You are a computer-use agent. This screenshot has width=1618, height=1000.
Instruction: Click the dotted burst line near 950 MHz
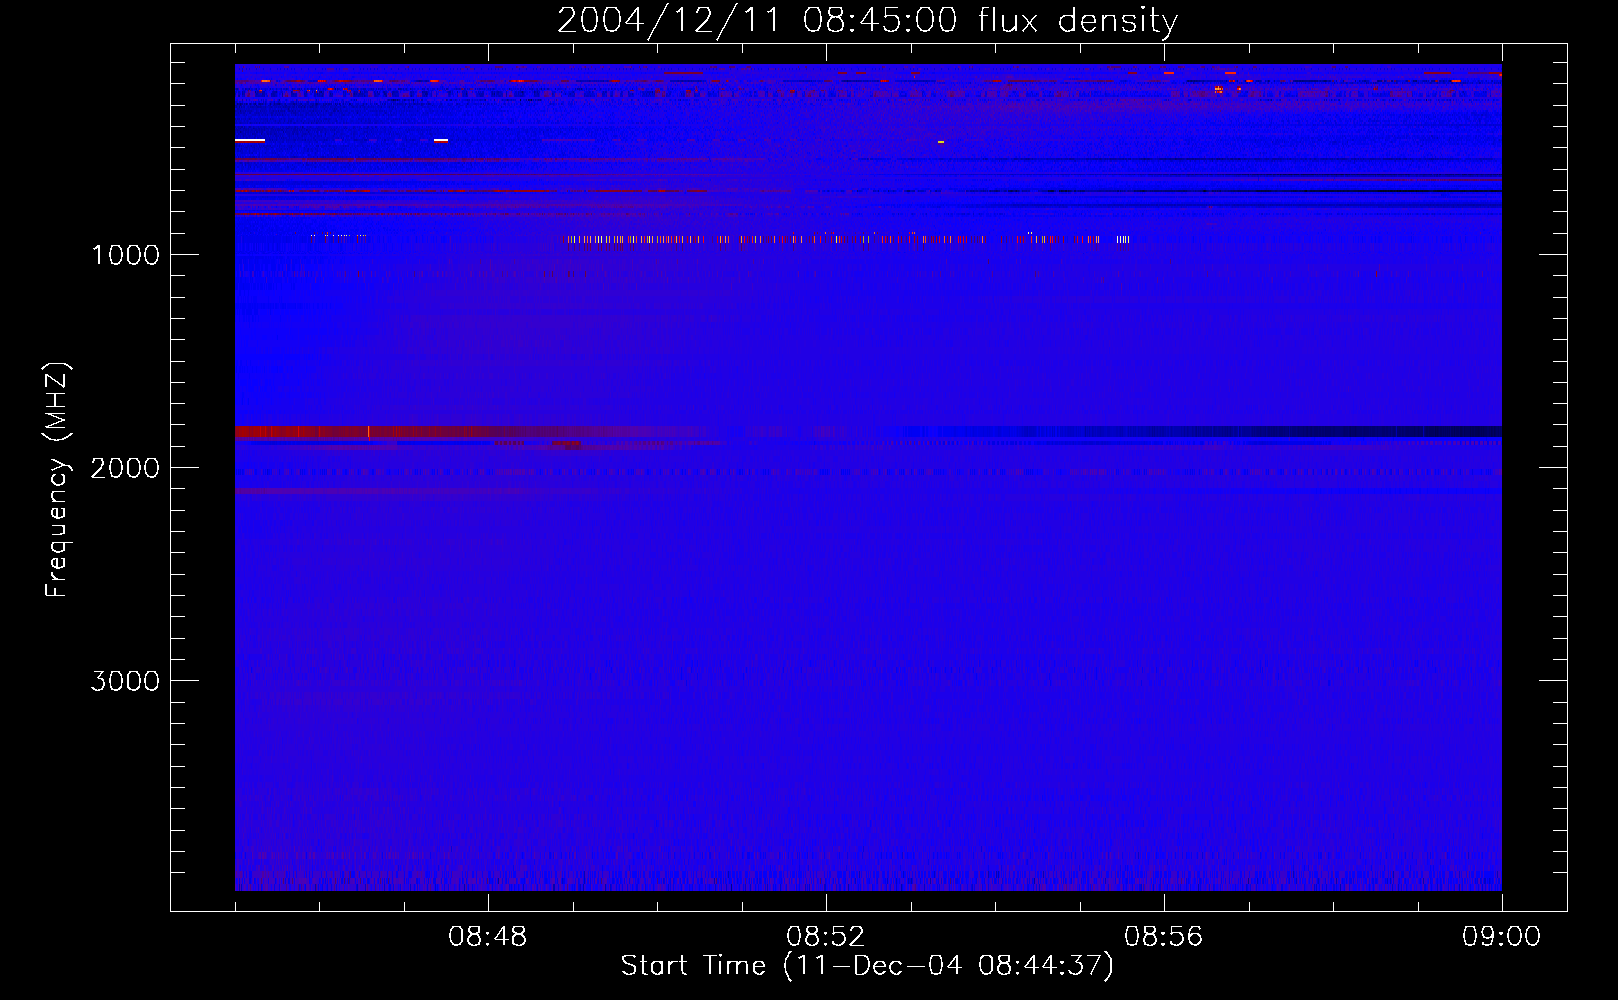click(848, 239)
